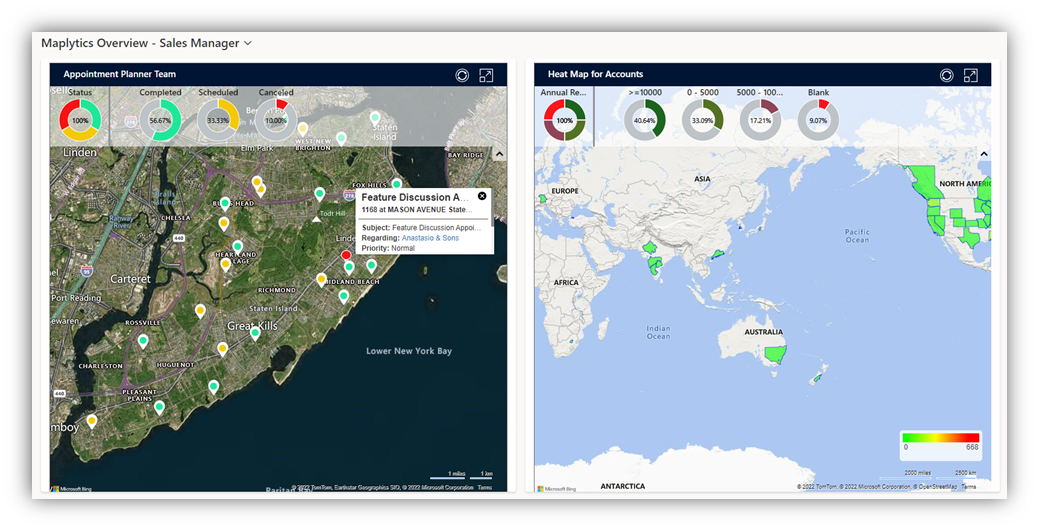Click the yellow pin left of Midland Beach

[x=321, y=280]
